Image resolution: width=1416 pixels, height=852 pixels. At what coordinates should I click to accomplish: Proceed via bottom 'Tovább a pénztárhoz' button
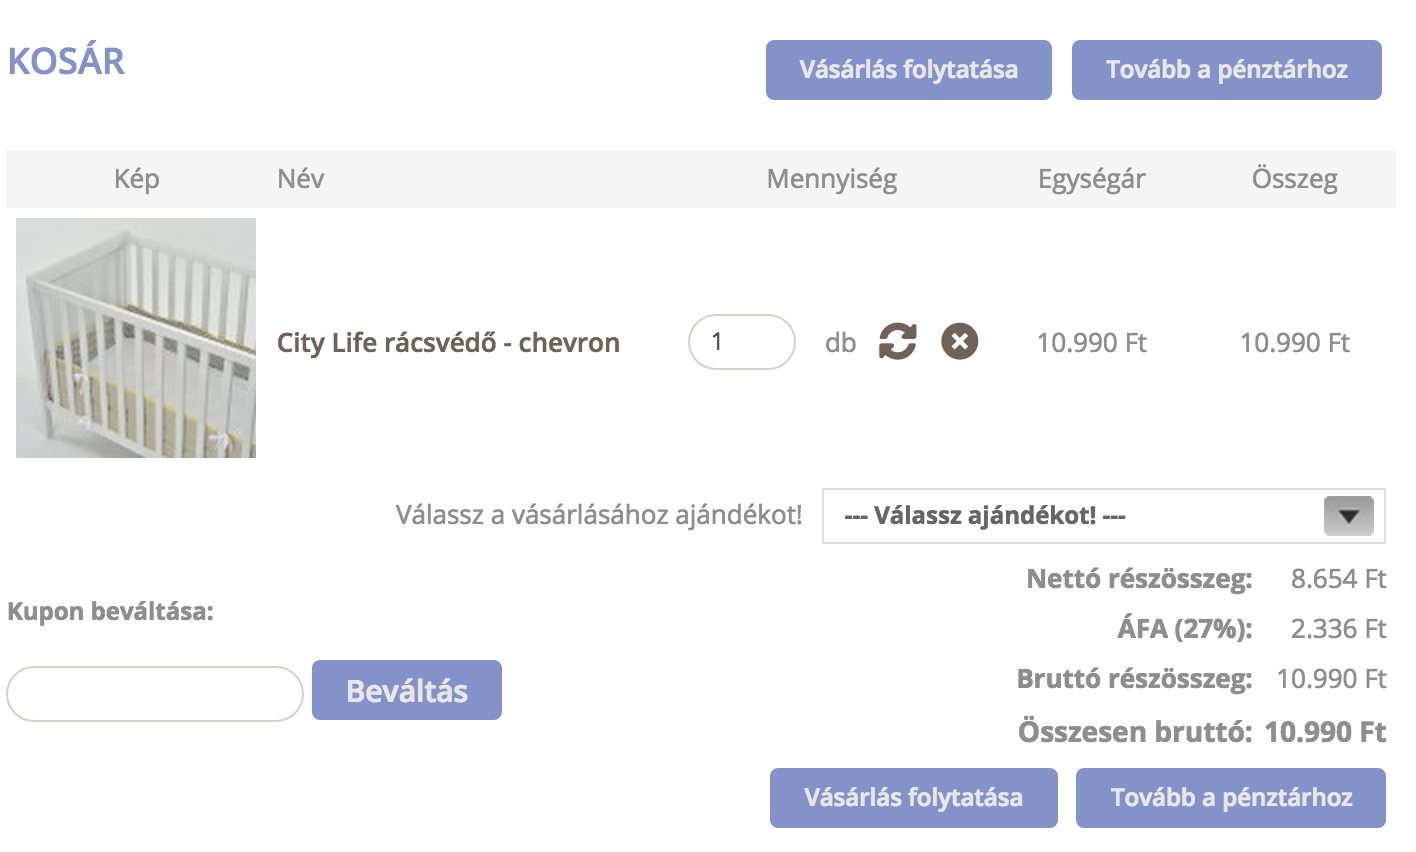1230,798
